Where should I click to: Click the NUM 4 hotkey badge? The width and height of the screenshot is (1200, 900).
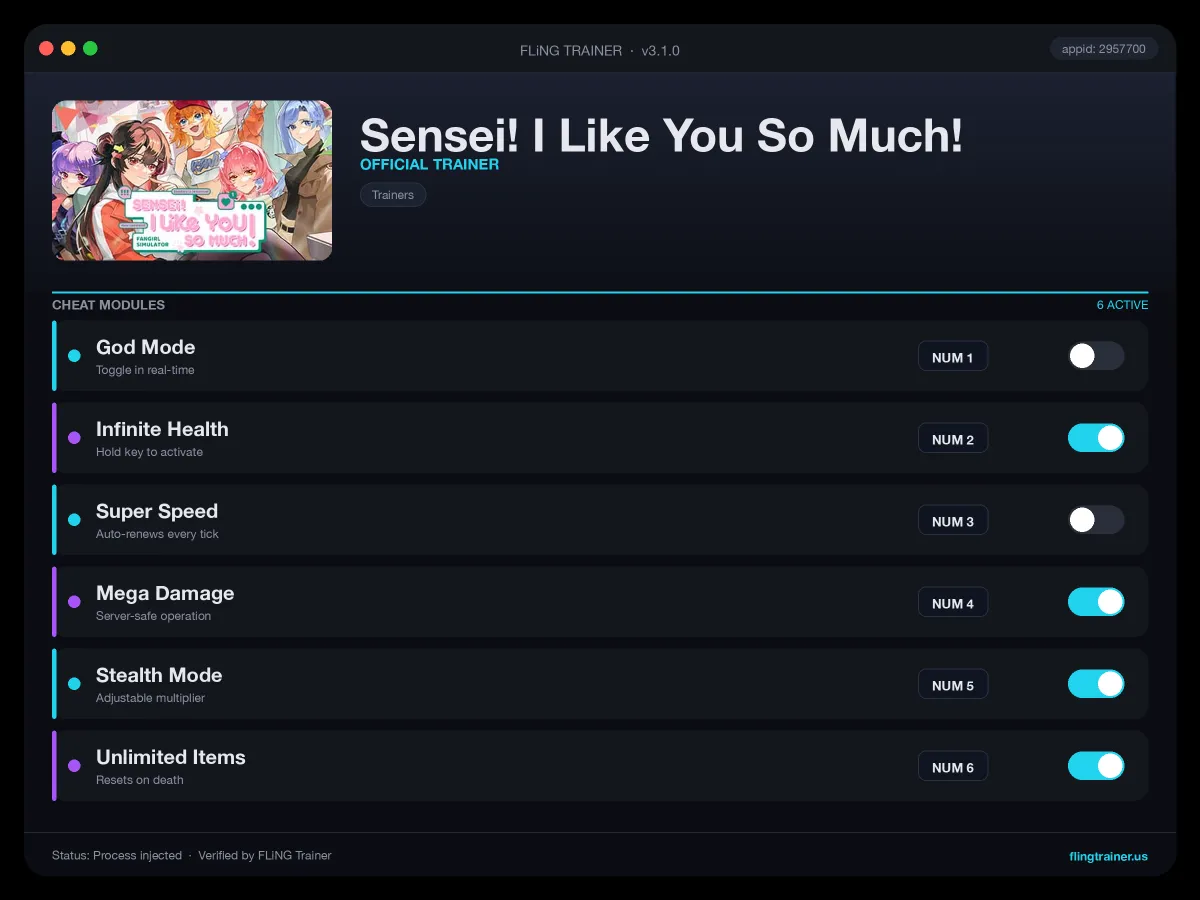953,603
